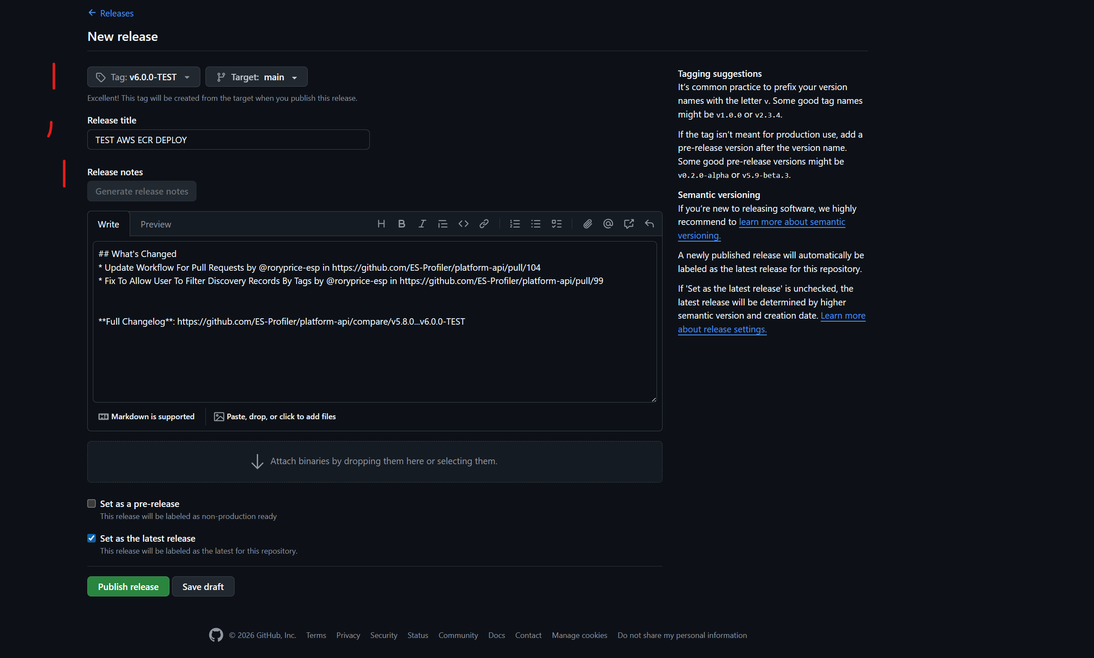
Task: Insert code with the angle brackets icon
Action: [x=463, y=224]
